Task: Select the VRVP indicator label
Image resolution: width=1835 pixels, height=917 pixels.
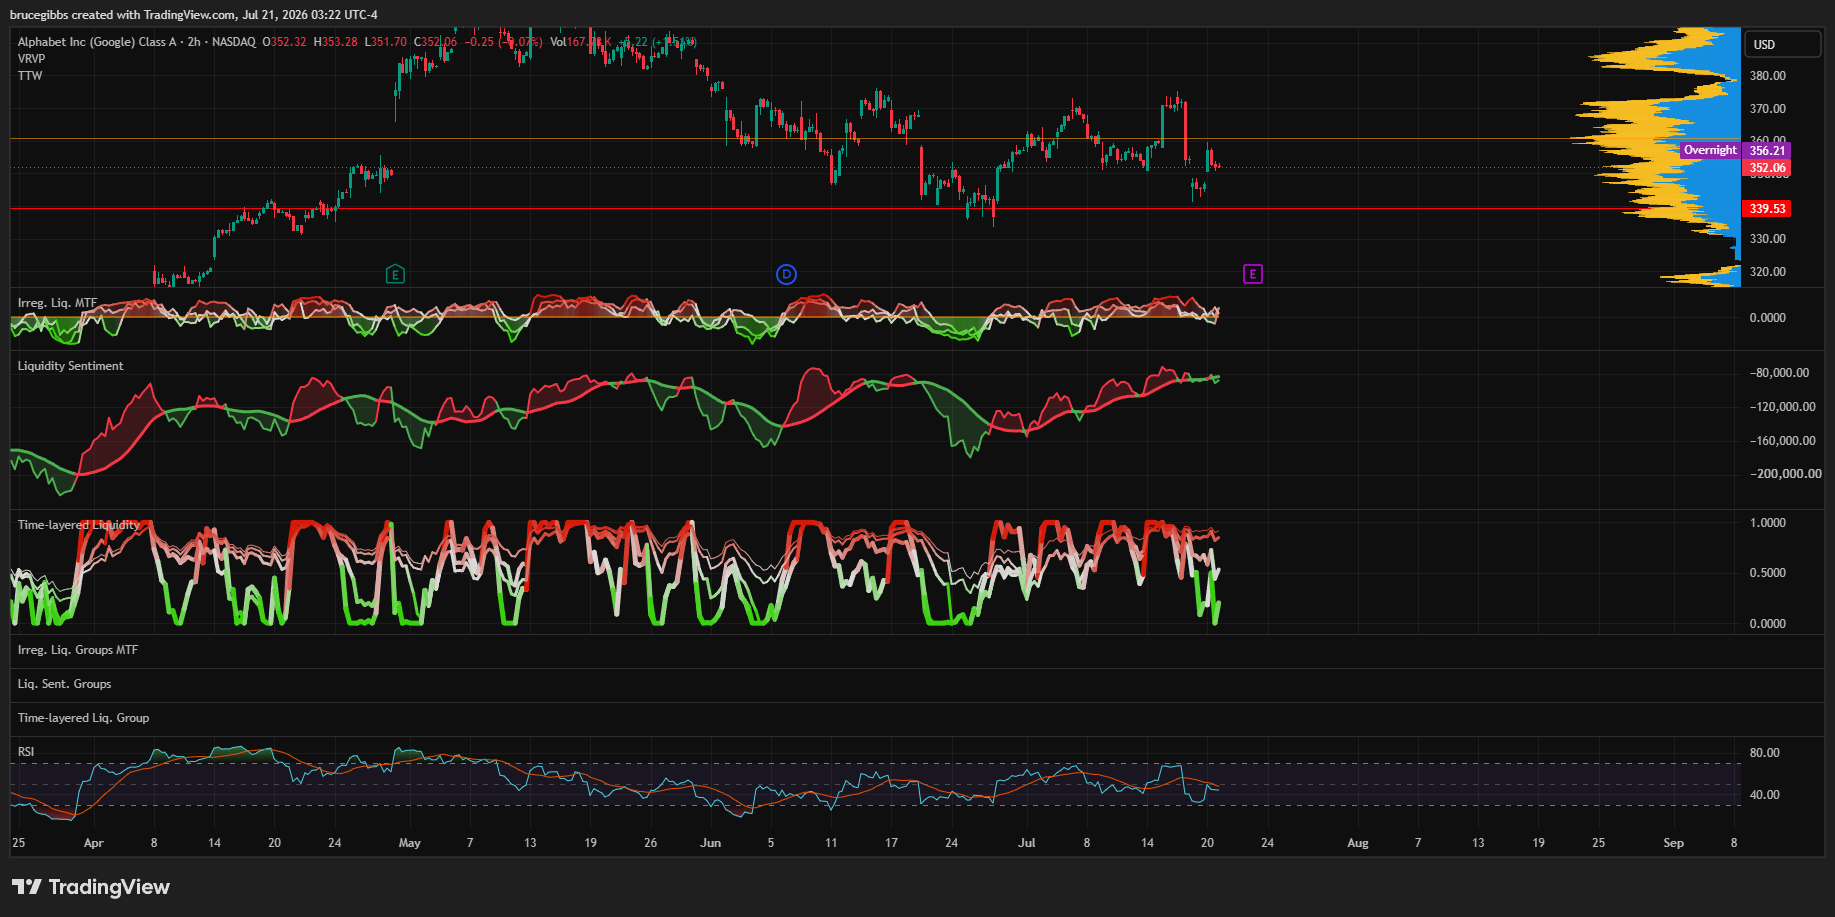Action: 32,59
